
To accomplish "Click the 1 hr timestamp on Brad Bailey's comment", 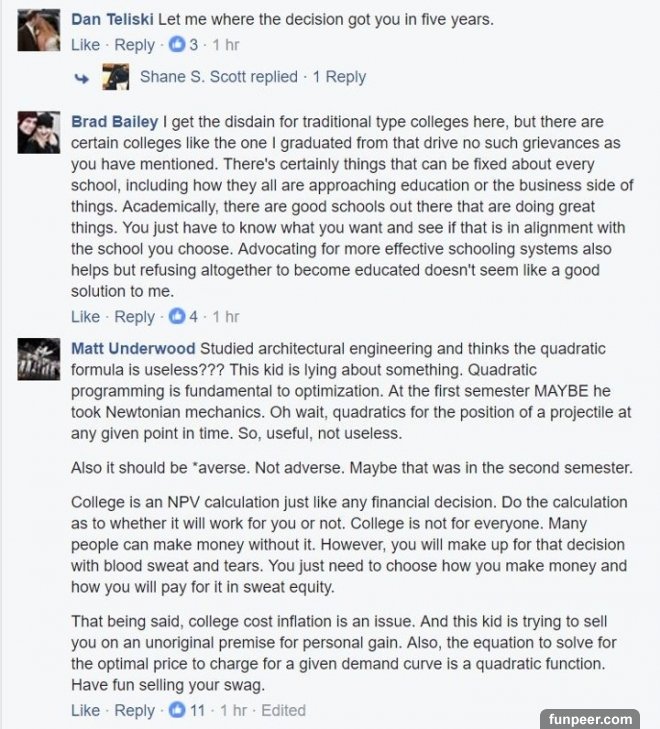I will [x=227, y=317].
